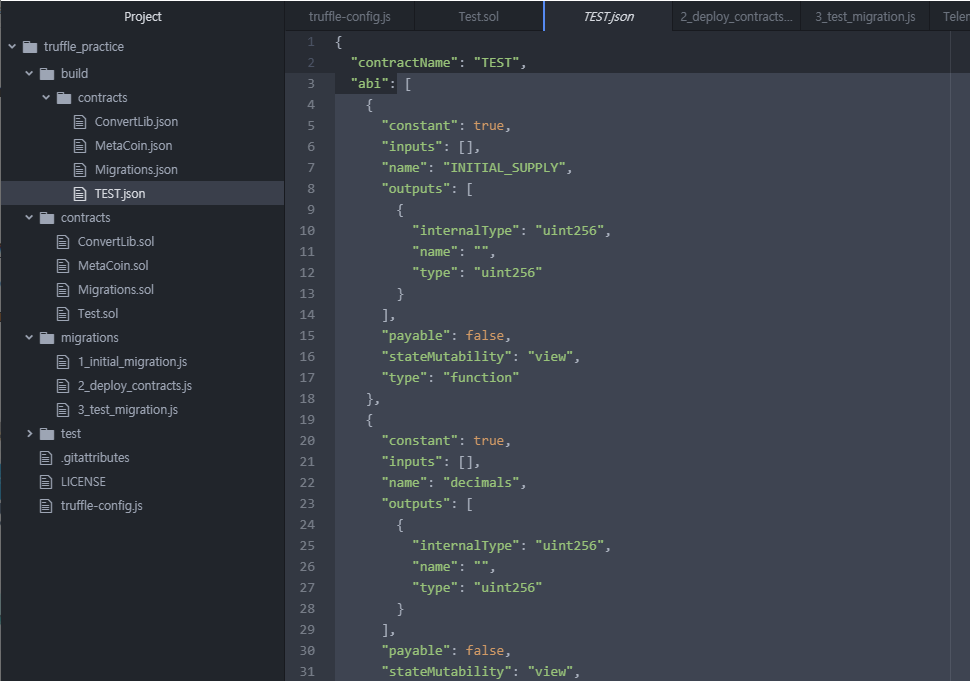Open 2_deploy_contracts.js from the project tree

coord(135,386)
